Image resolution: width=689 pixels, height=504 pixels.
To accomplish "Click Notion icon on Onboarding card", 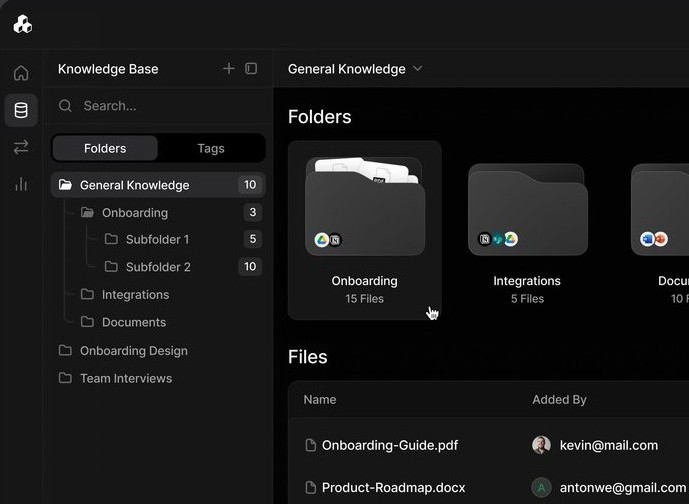I will coord(335,240).
